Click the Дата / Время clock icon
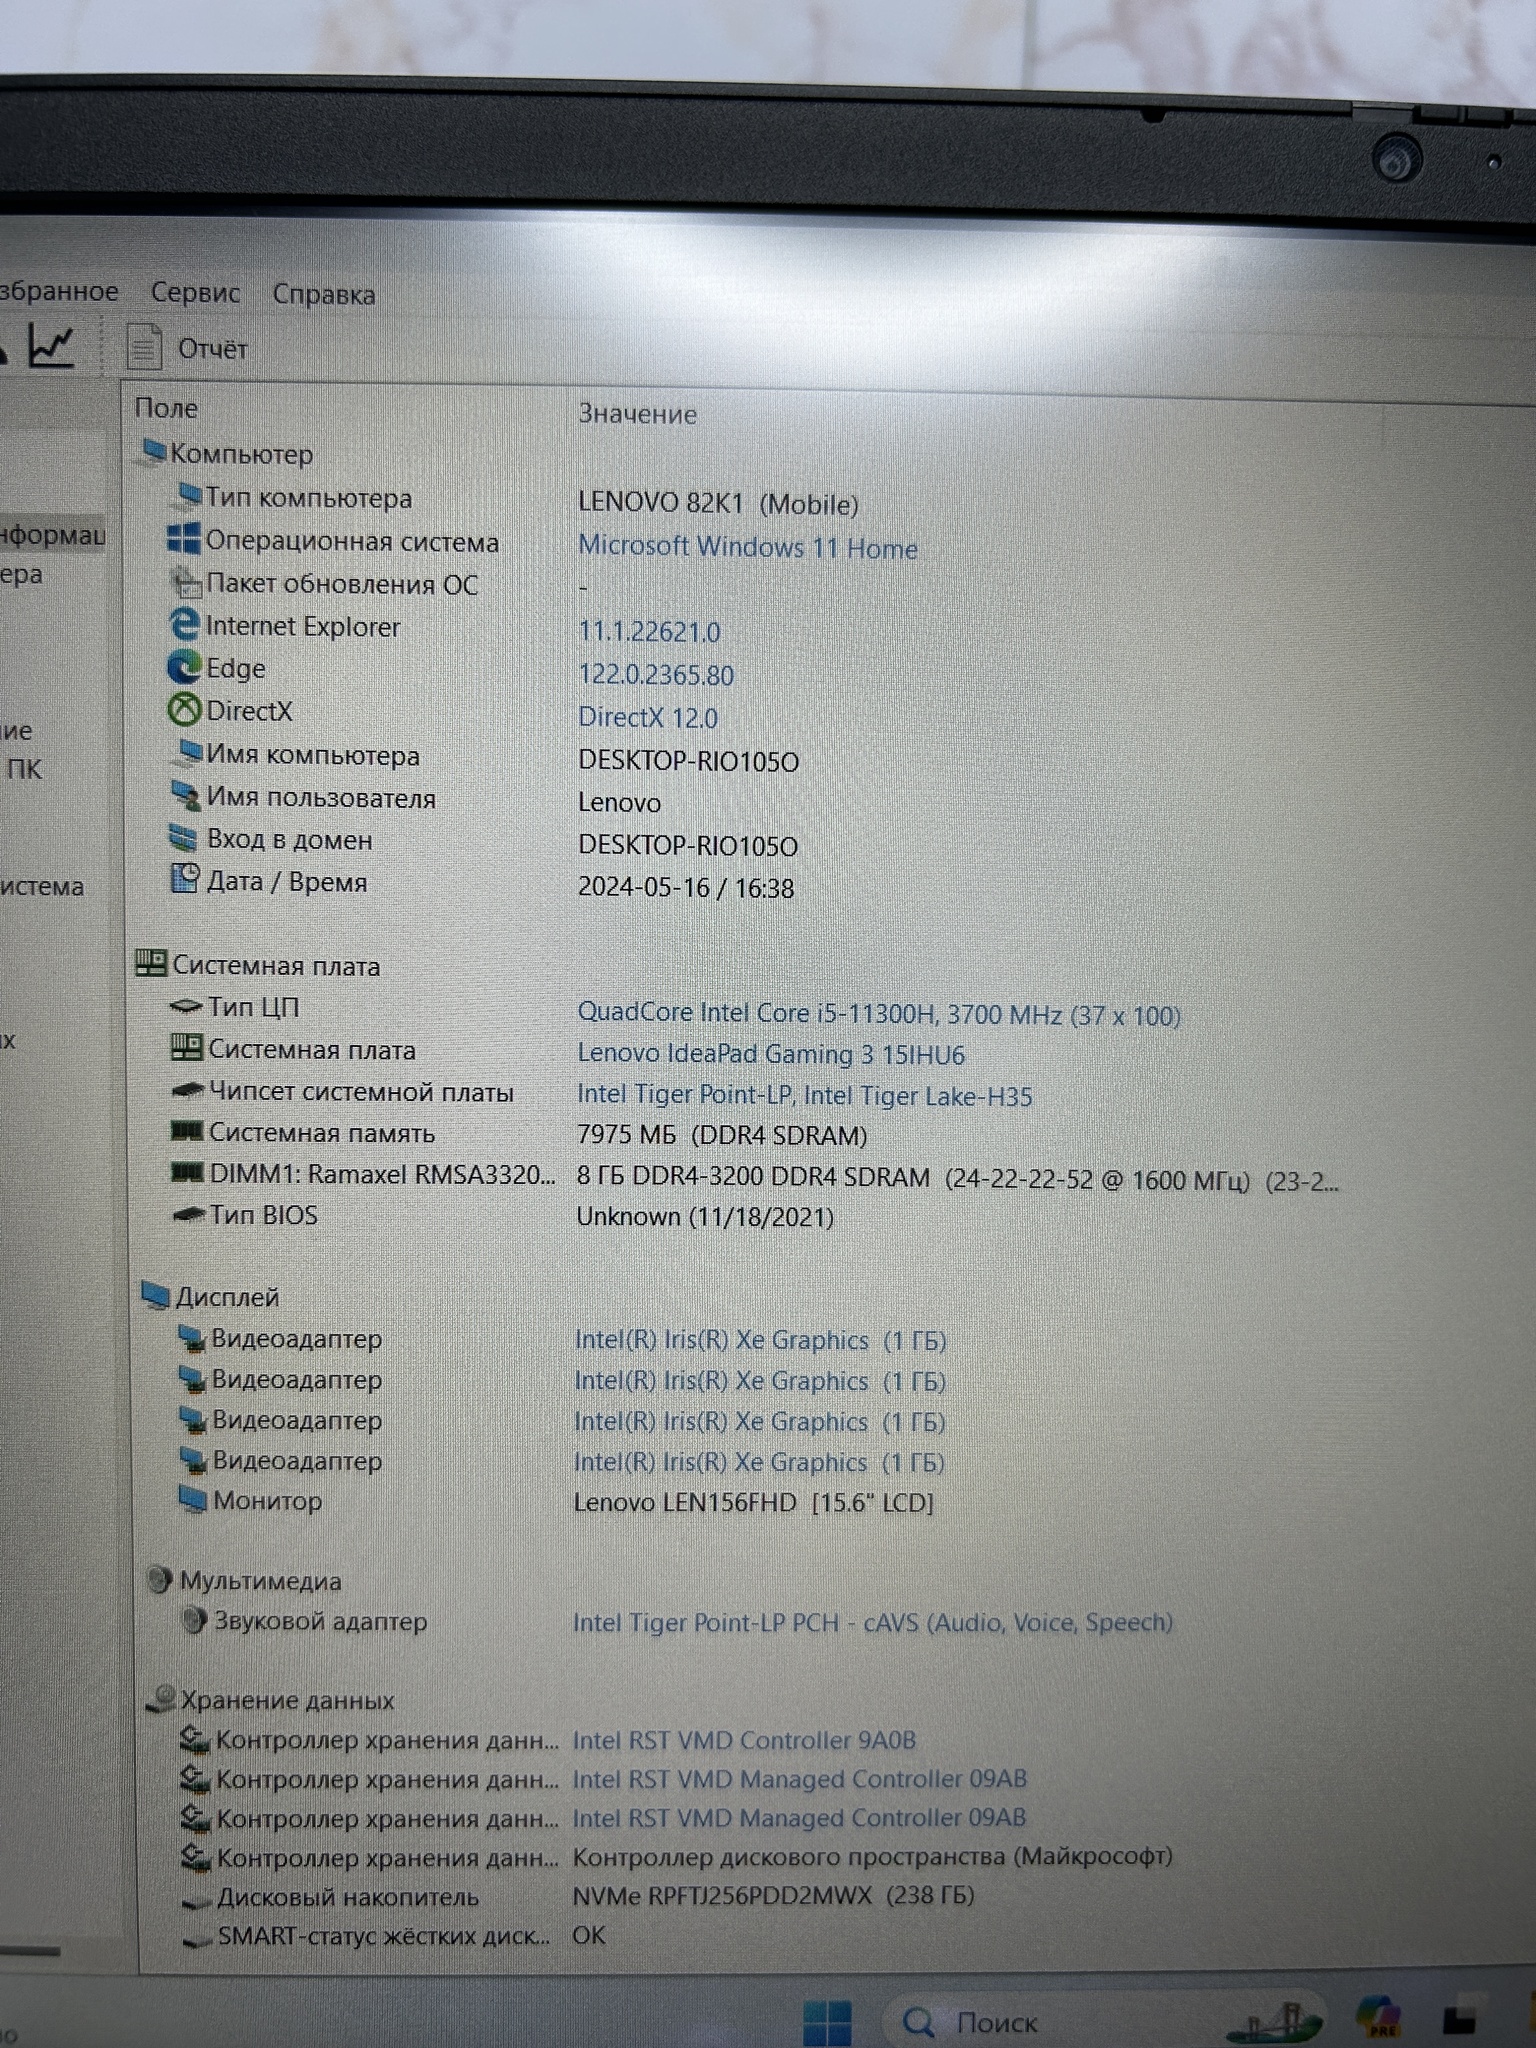 point(185,879)
